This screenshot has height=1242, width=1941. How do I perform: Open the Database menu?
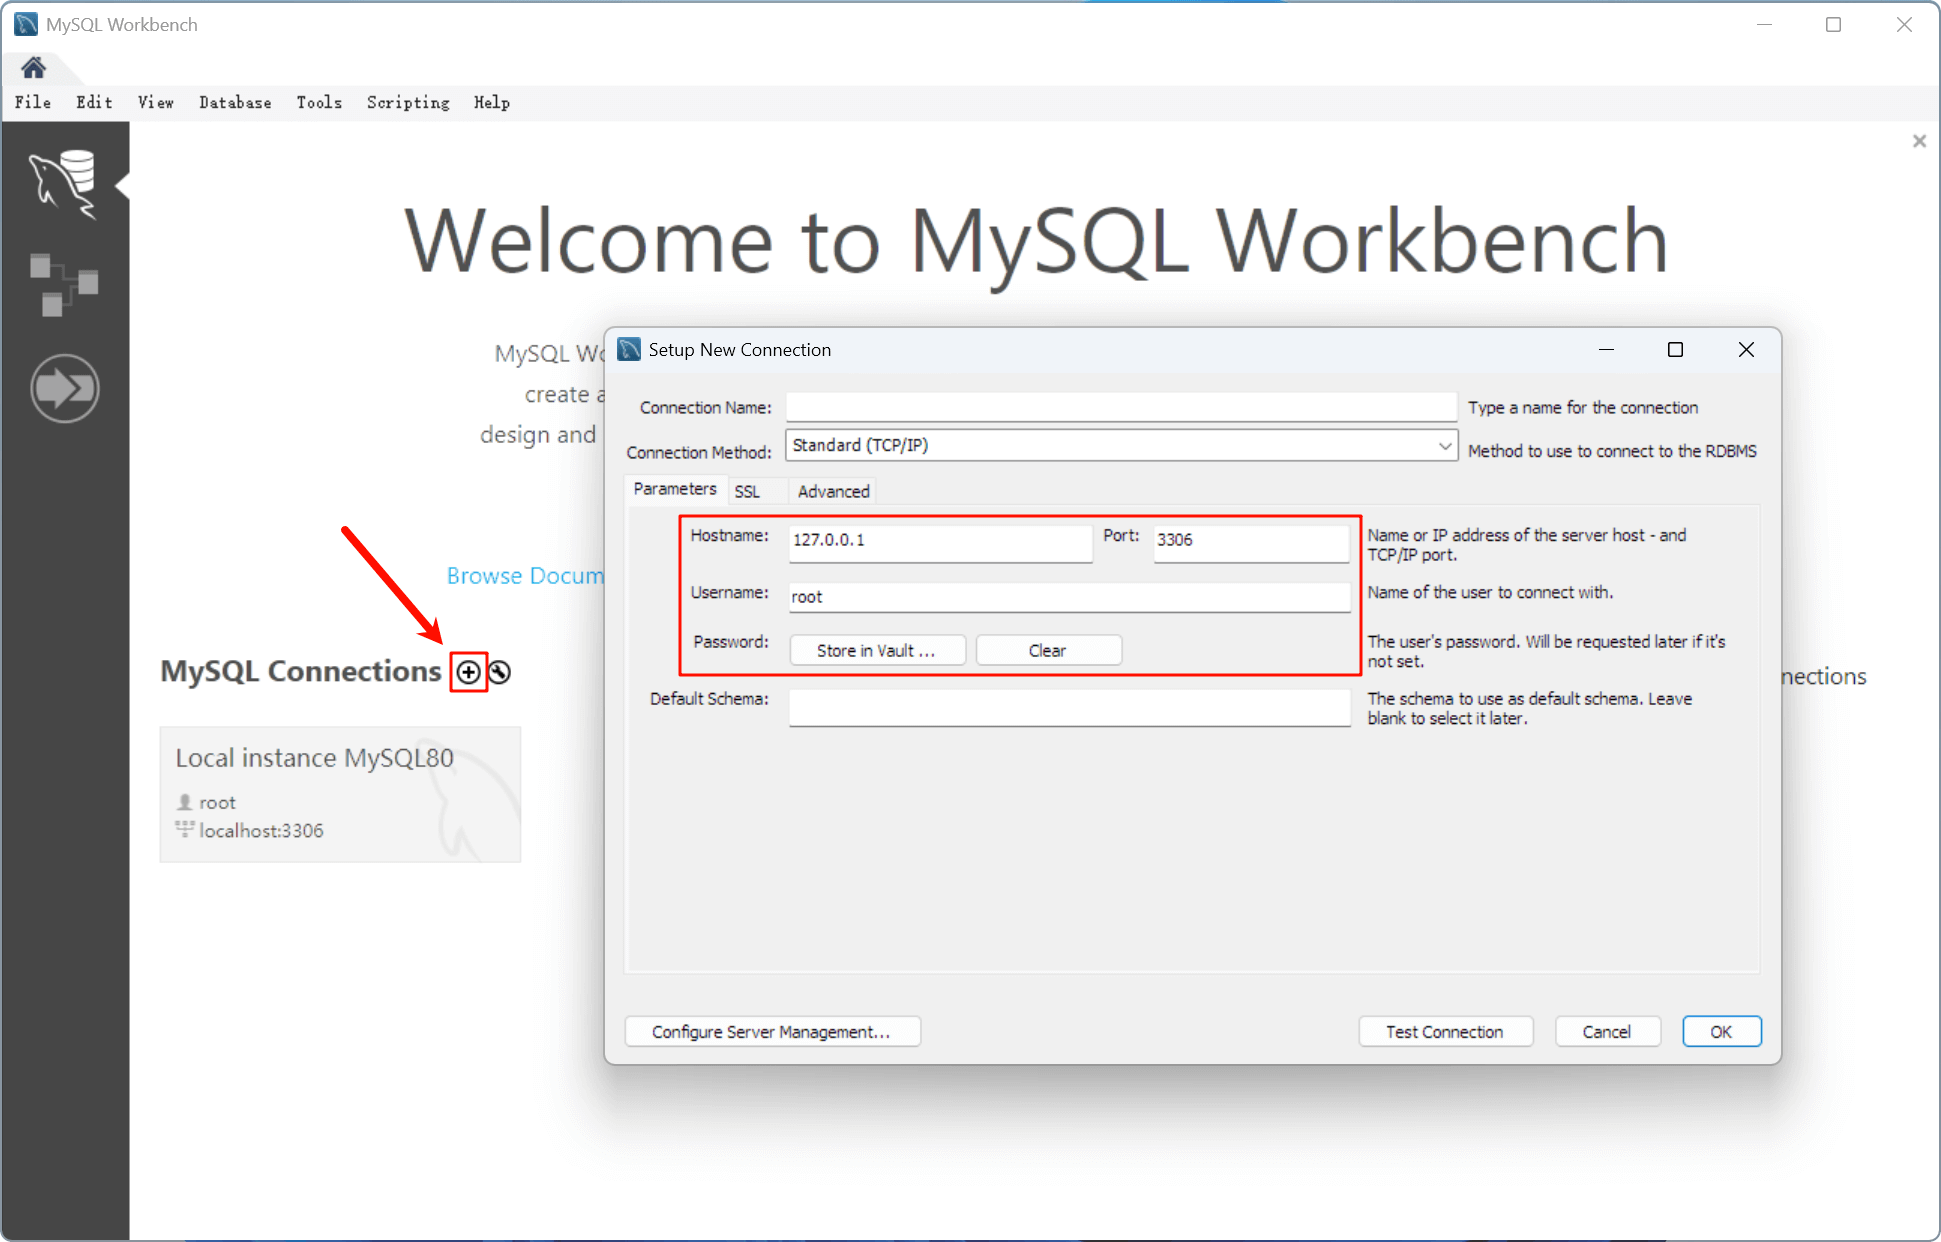tap(235, 102)
